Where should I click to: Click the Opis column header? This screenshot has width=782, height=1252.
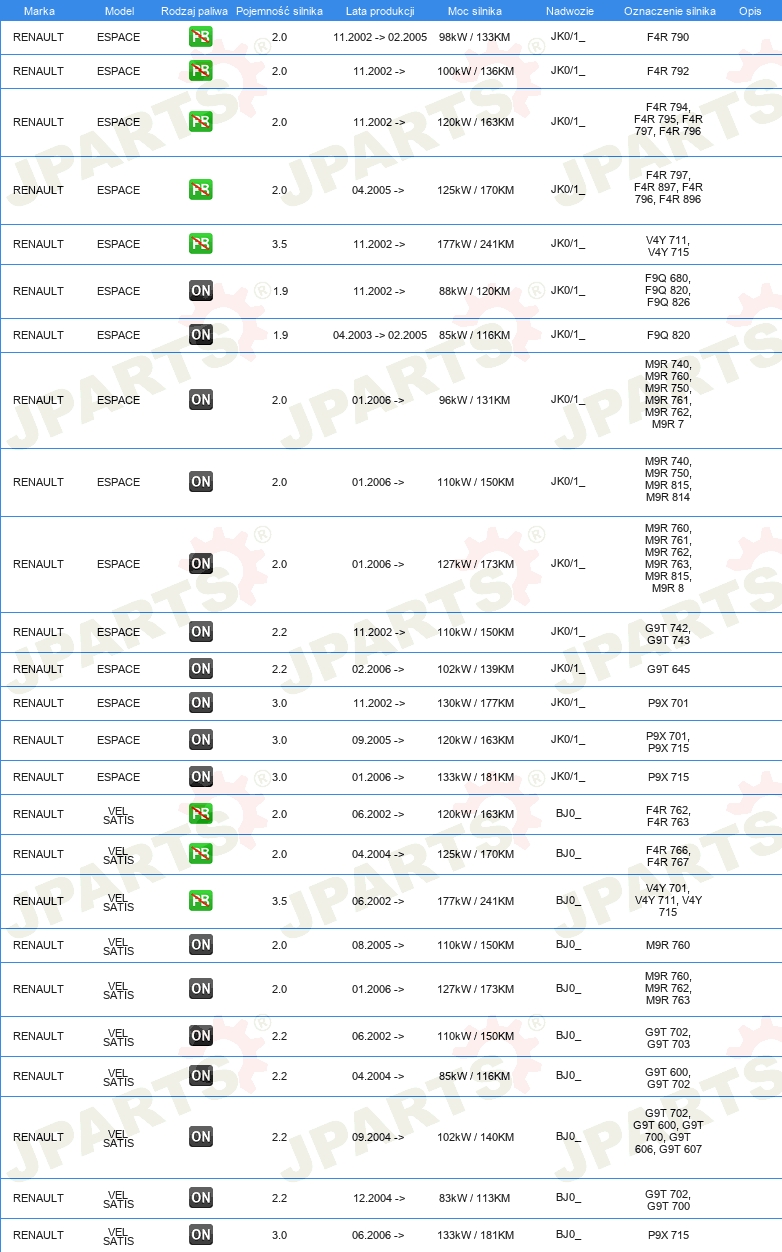750,10
